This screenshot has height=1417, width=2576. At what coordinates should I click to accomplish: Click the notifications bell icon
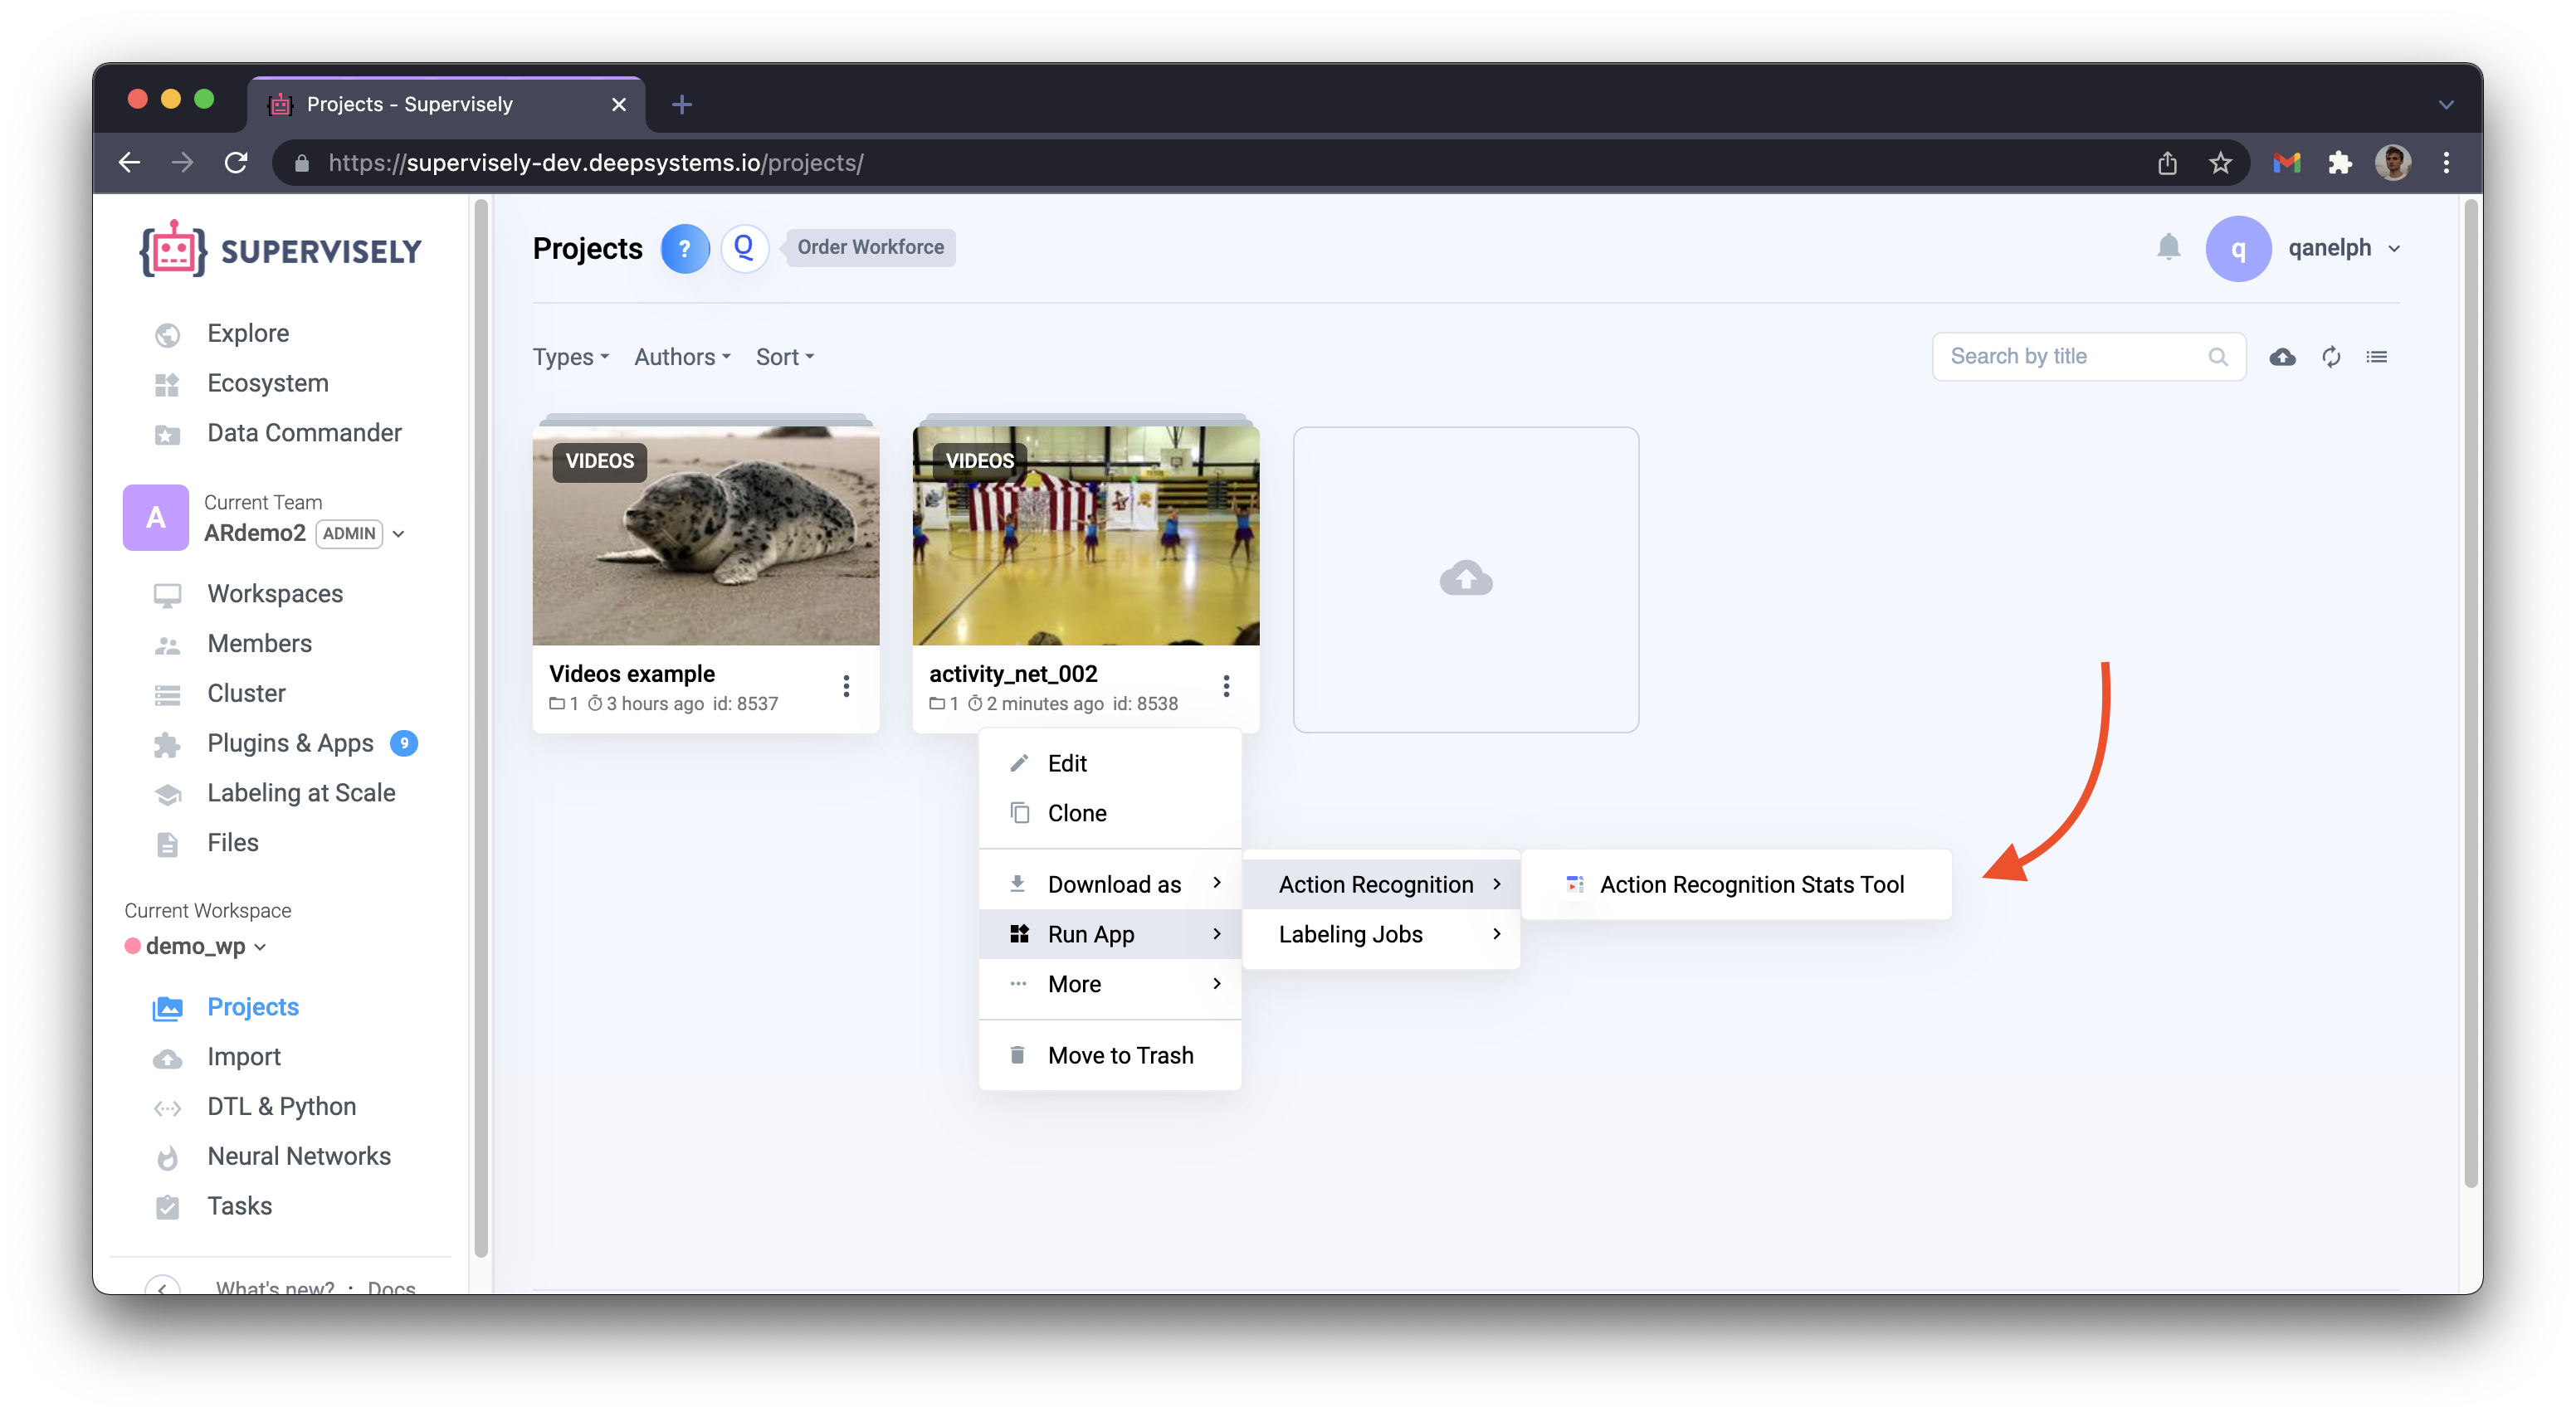coord(2168,247)
